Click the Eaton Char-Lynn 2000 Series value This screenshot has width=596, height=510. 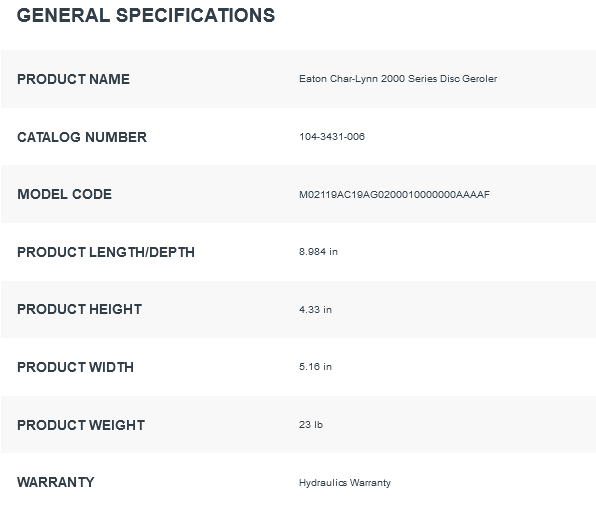pos(398,79)
